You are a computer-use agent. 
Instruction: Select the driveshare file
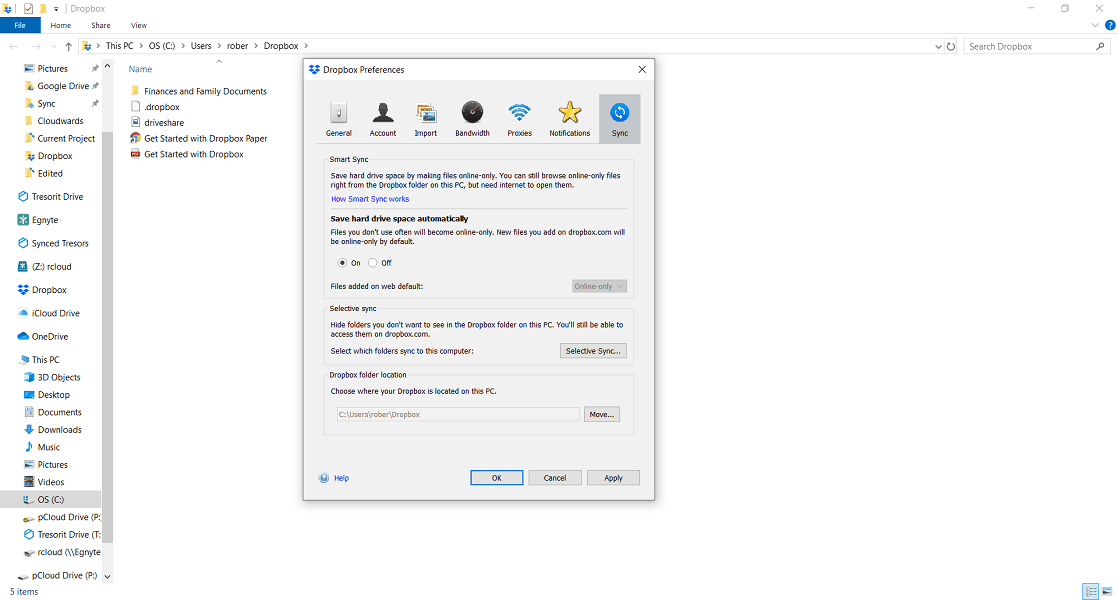164,123
